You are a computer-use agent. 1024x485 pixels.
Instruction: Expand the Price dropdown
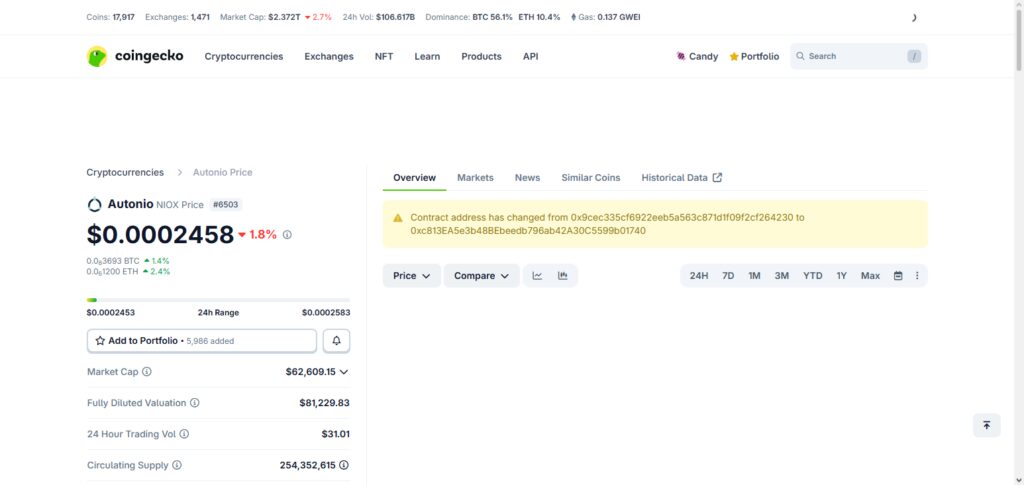pos(411,276)
